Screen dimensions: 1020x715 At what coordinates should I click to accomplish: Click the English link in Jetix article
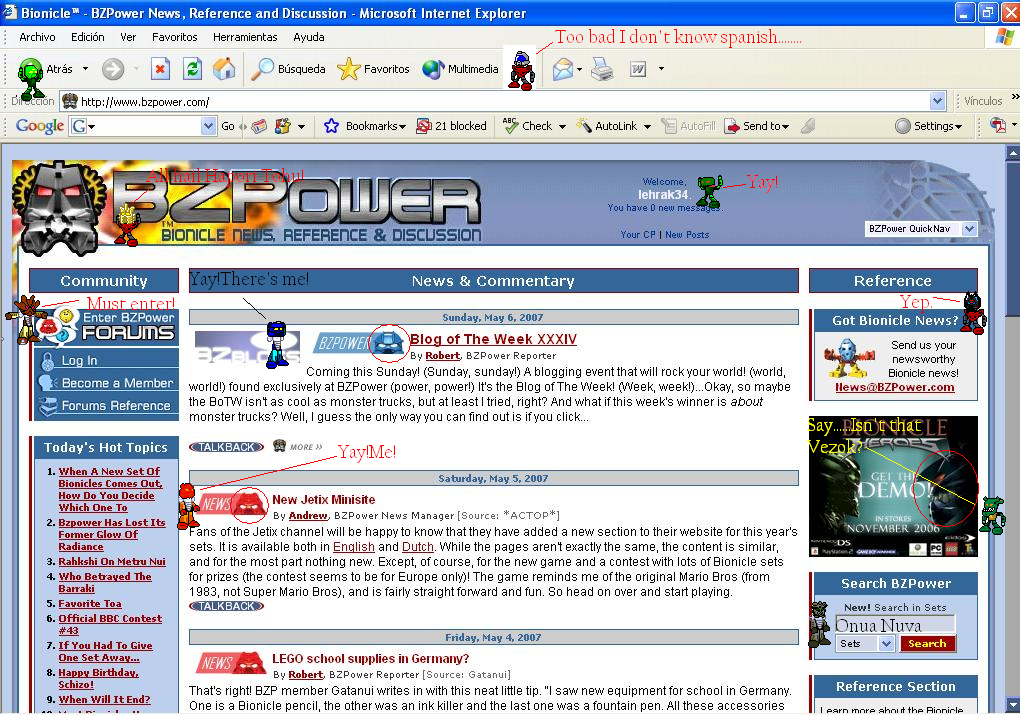354,546
